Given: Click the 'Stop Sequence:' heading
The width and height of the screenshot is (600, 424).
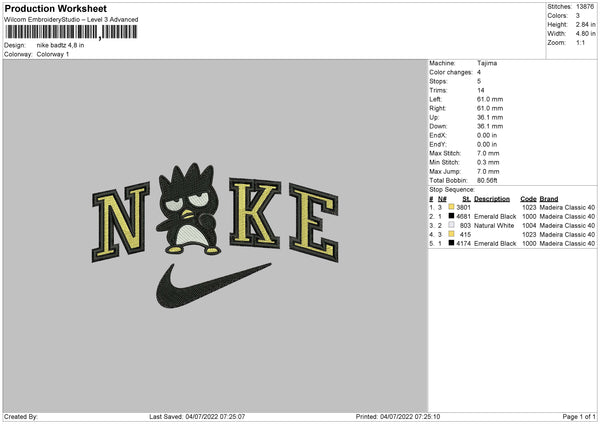Looking at the screenshot, I should (x=452, y=190).
